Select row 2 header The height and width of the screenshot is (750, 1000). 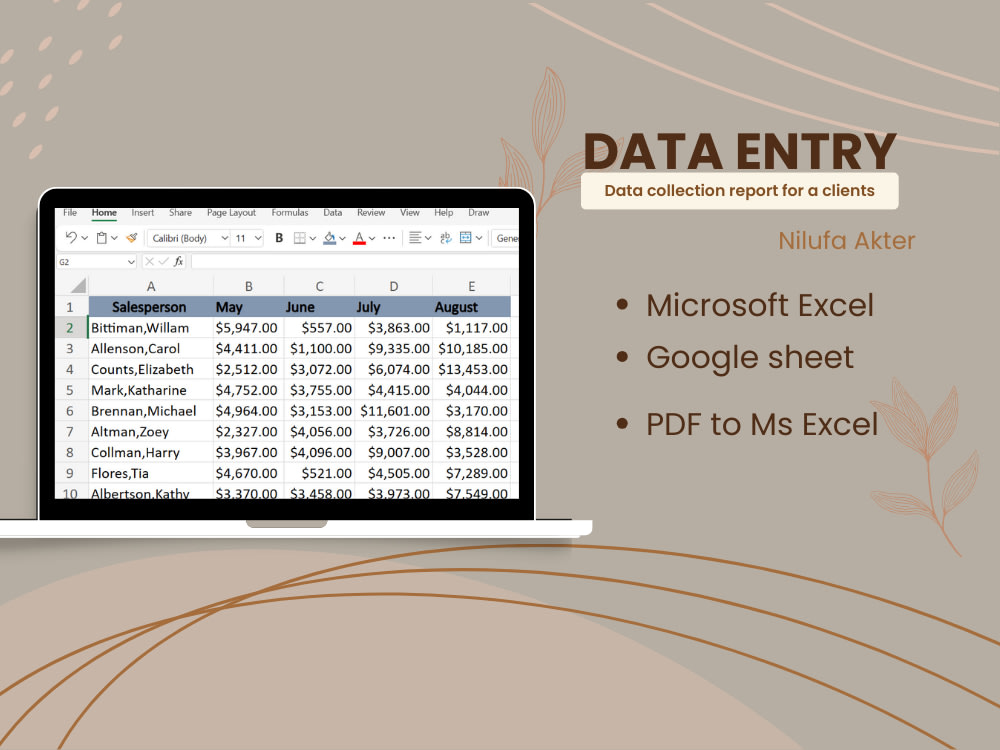(x=70, y=328)
